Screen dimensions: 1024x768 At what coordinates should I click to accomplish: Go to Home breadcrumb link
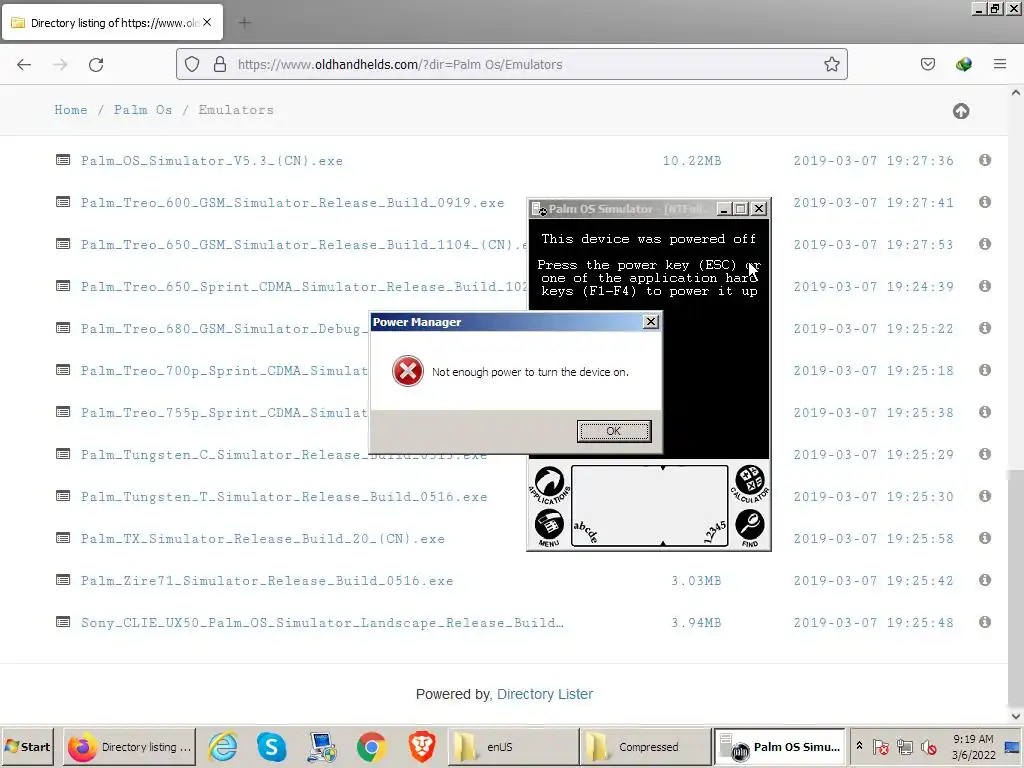pyautogui.click(x=71, y=110)
